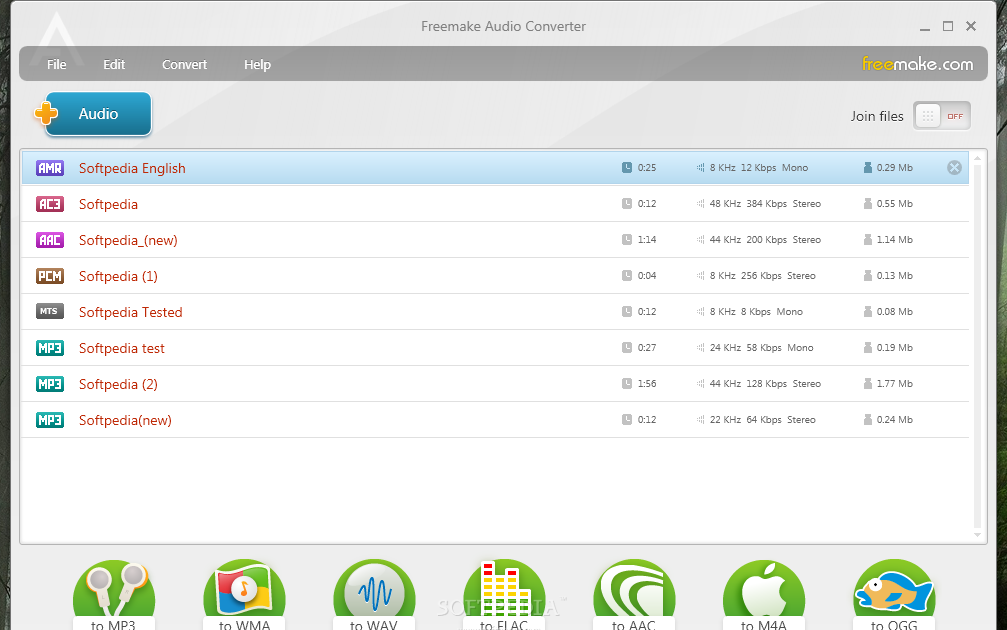Screen dimensions: 1007x630
Task: Click the size icon on Softpedia(new) row
Action: click(x=868, y=419)
